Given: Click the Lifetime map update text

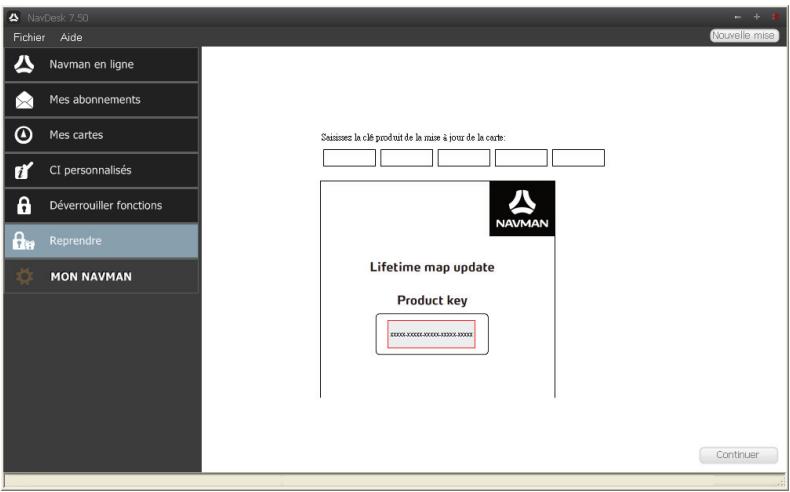Looking at the screenshot, I should point(432,267).
